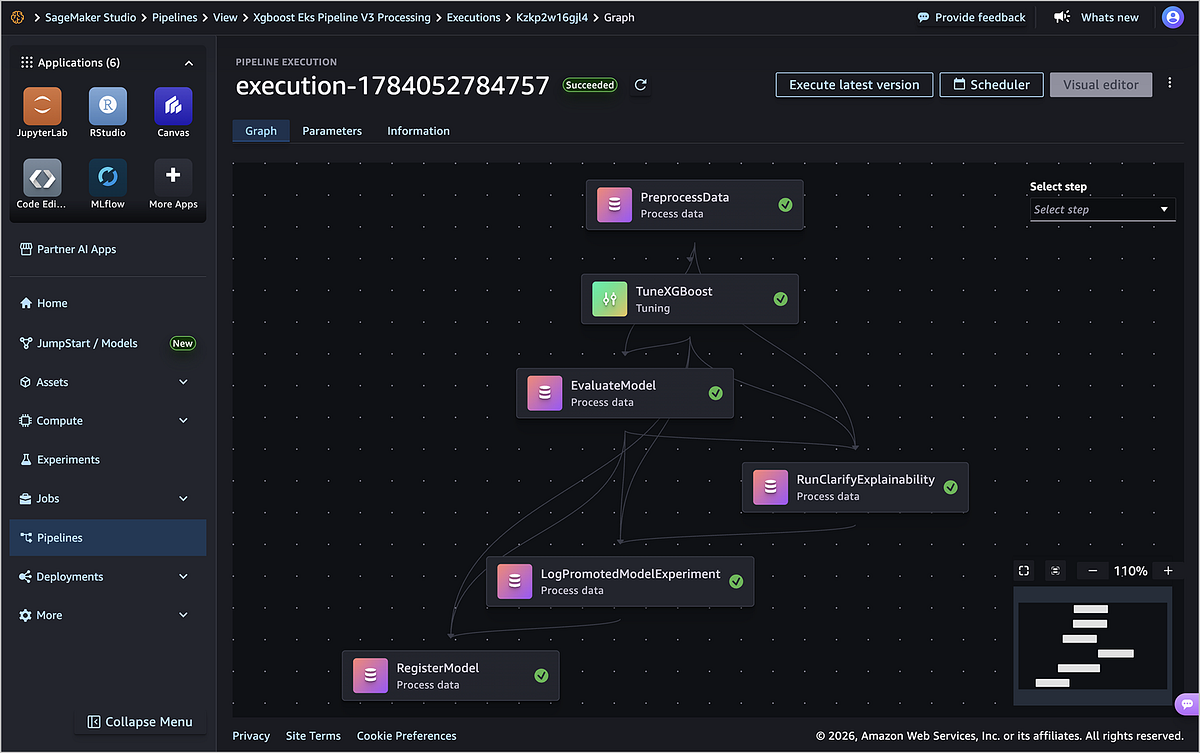
Task: Click the 110% zoom level value
Action: coord(1130,571)
